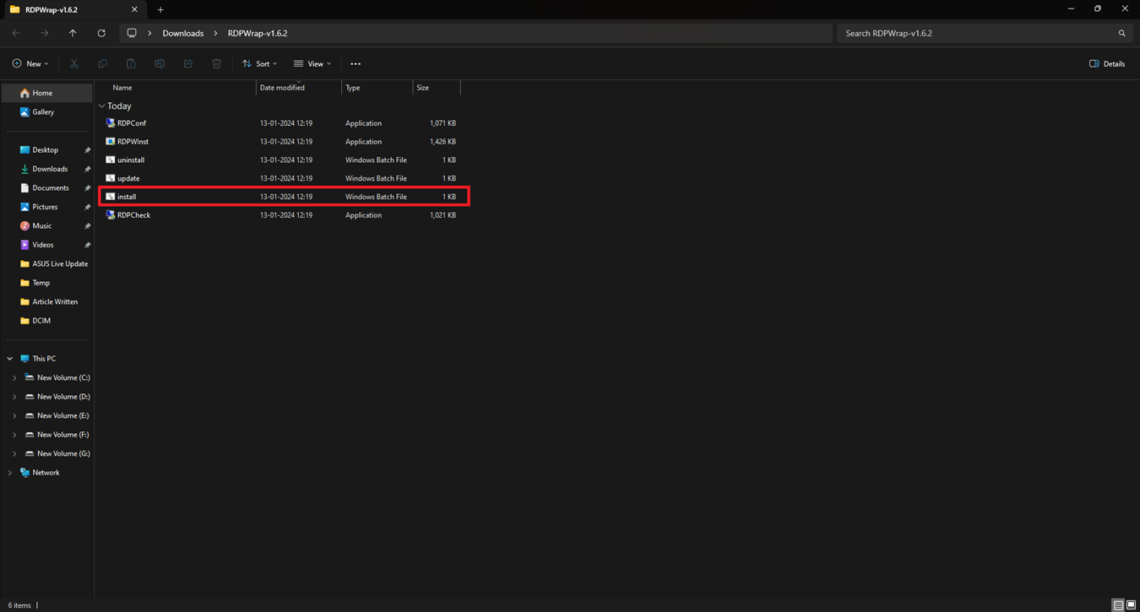This screenshot has width=1140, height=612.
Task: Open the See more toolbar menu
Action: click(355, 63)
